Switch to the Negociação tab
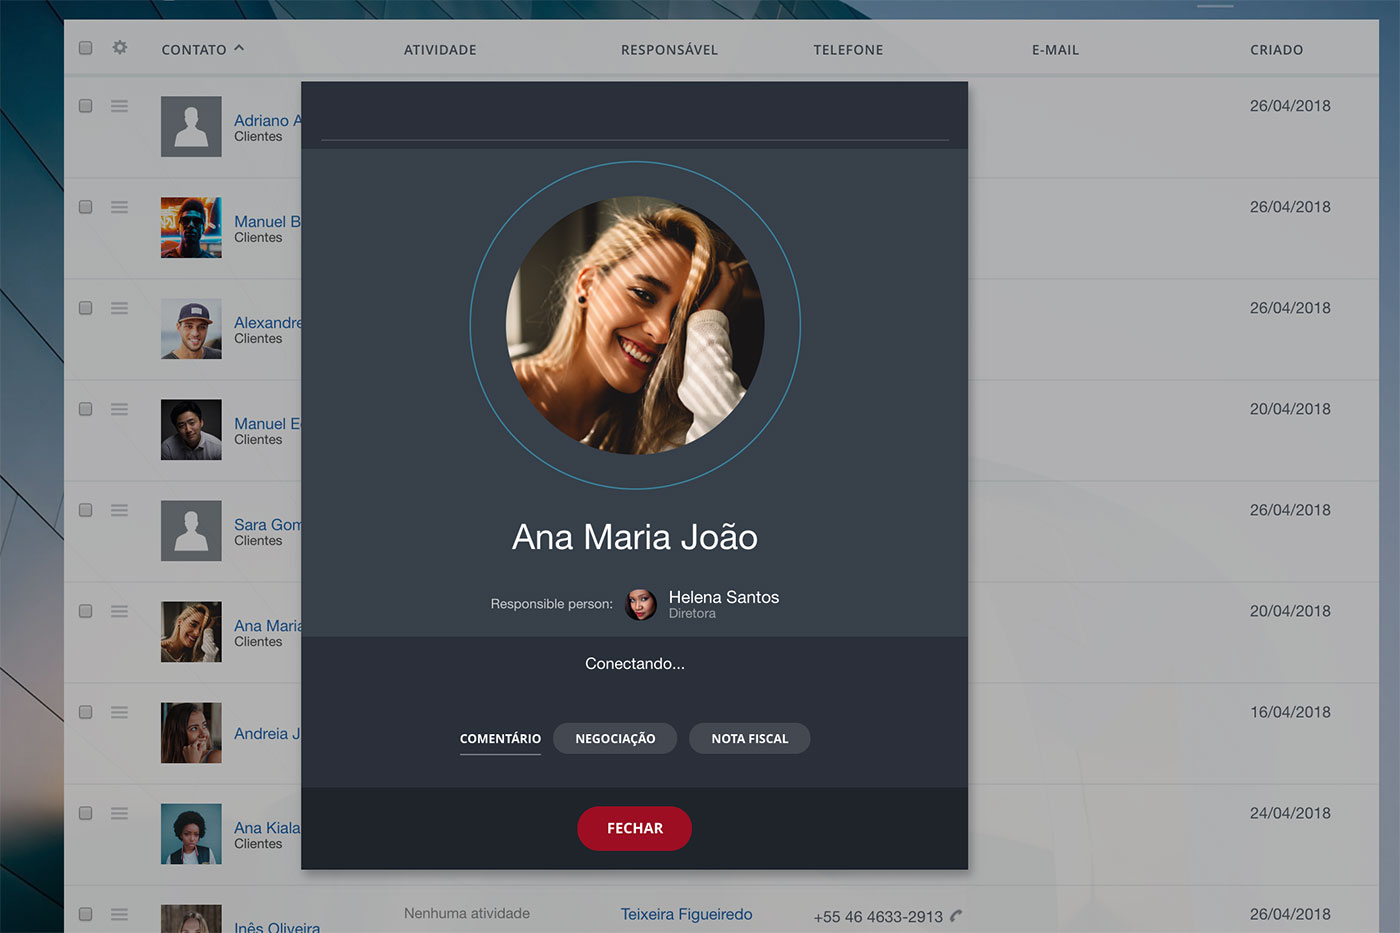 tap(615, 739)
